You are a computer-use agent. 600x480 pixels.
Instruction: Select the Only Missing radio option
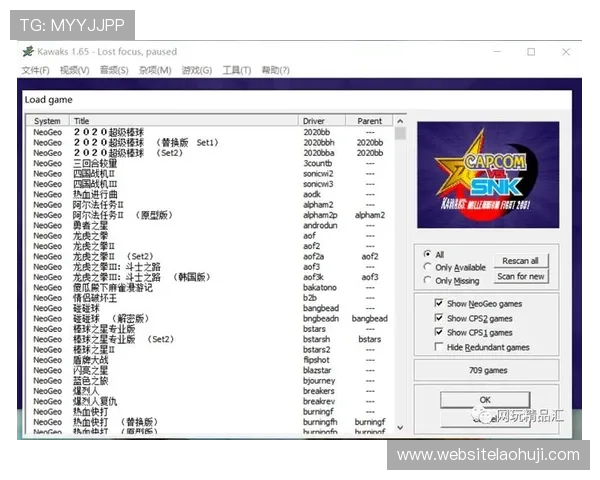[x=427, y=281]
